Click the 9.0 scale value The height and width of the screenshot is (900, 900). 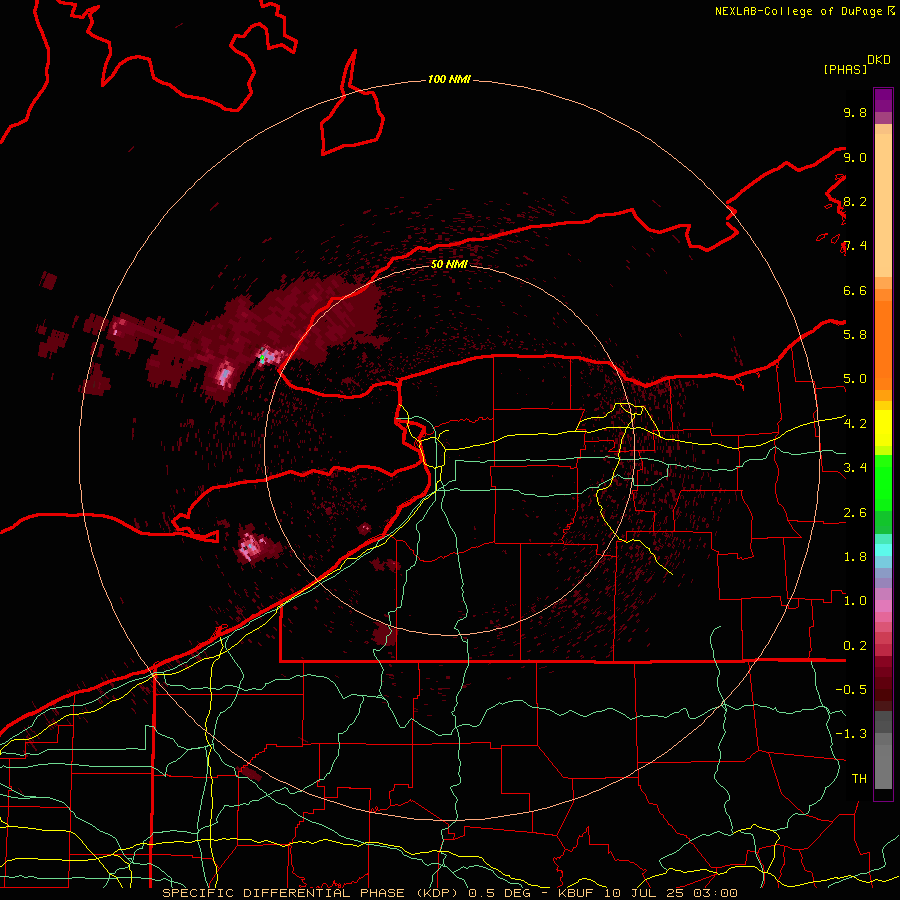[x=855, y=157]
